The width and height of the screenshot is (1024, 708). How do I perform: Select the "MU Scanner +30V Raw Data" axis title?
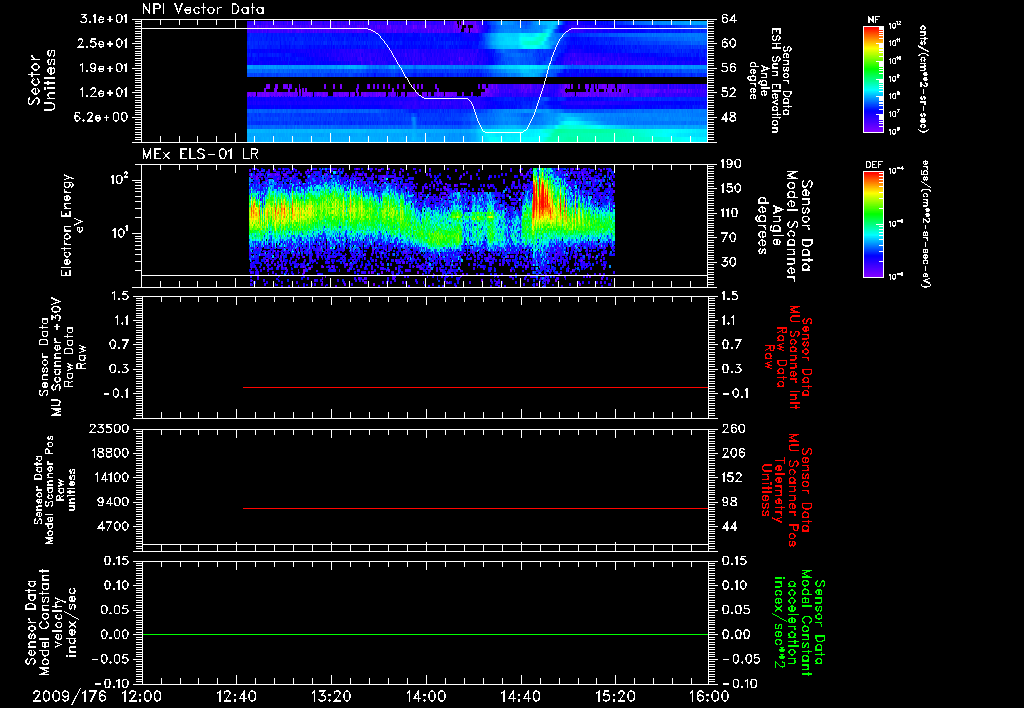coord(62,358)
